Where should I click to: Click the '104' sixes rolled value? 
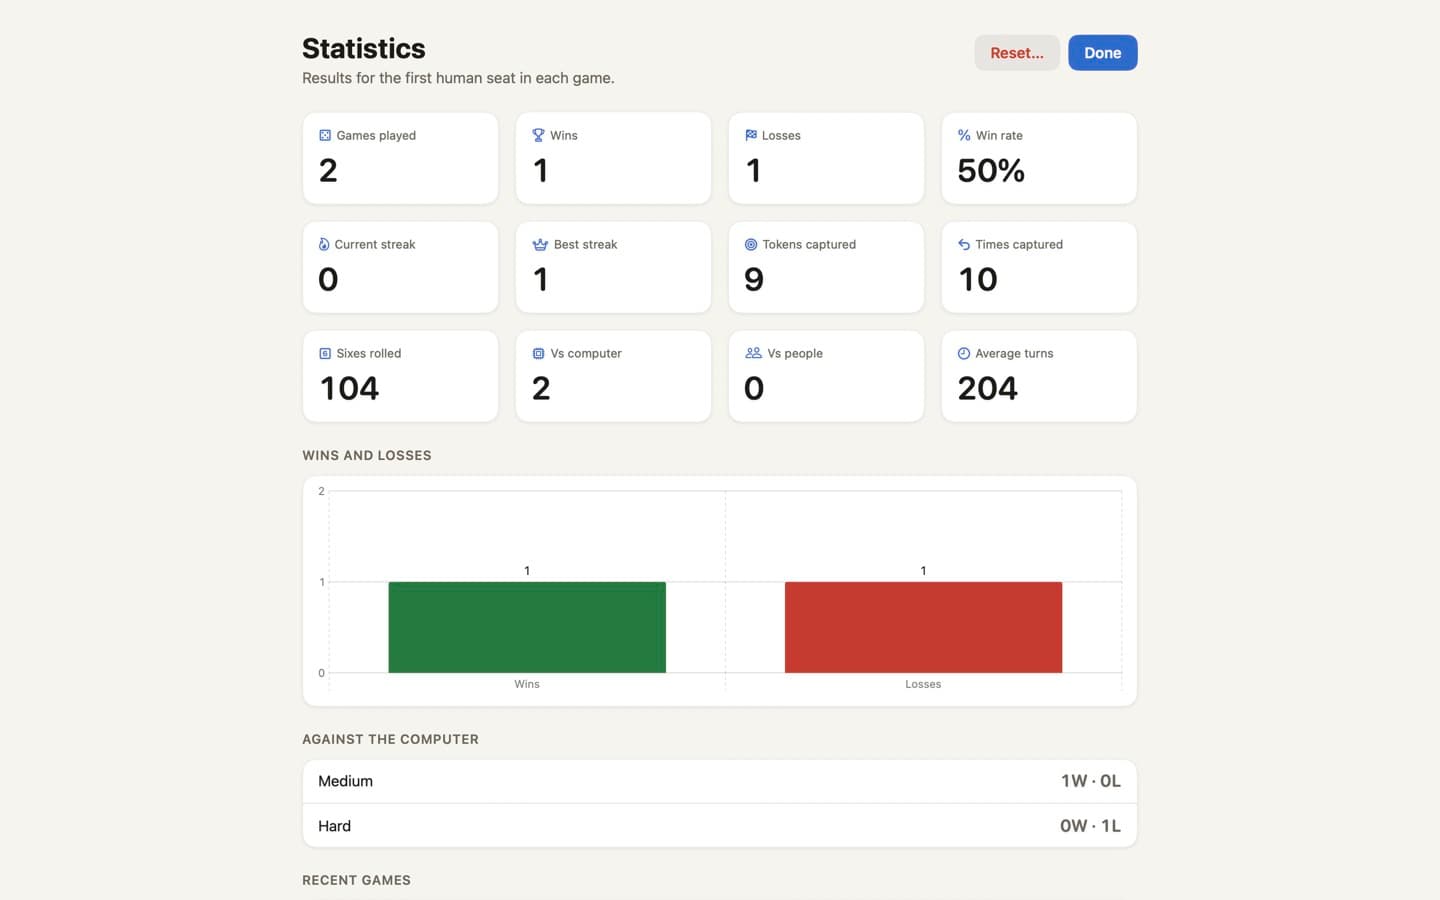click(x=349, y=388)
